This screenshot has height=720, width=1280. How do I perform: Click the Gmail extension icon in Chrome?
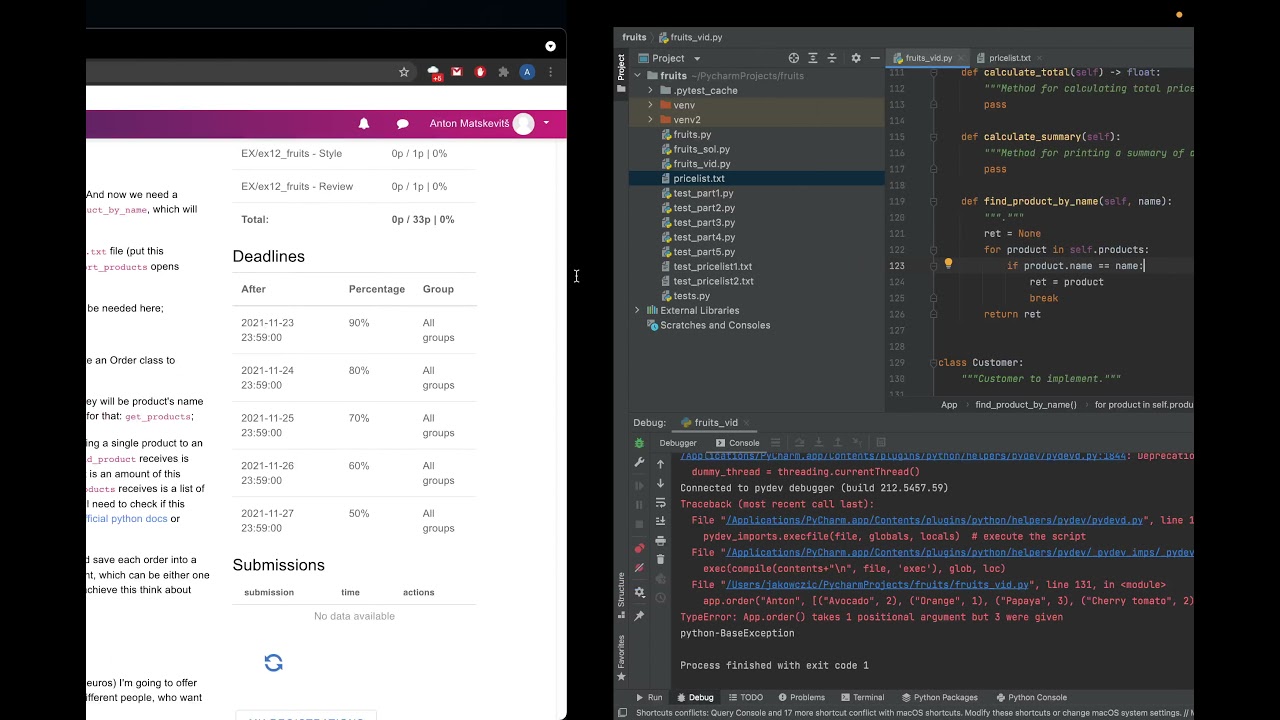click(x=457, y=72)
